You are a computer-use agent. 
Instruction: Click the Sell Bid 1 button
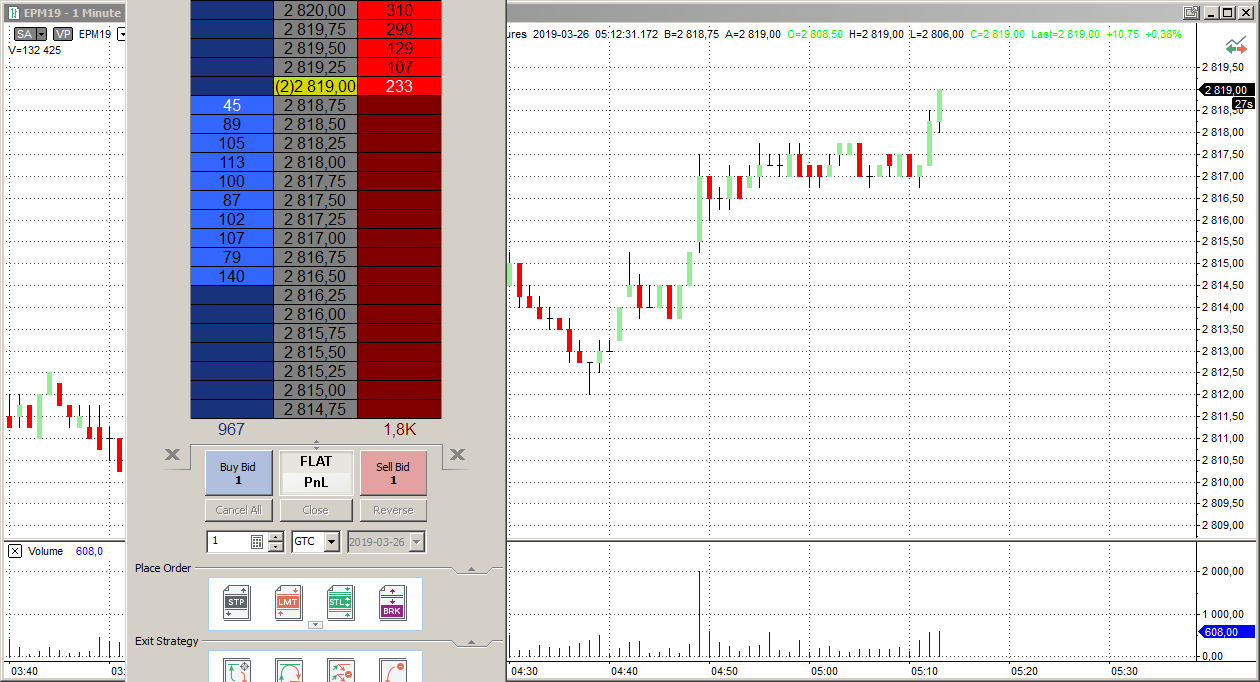(393, 473)
